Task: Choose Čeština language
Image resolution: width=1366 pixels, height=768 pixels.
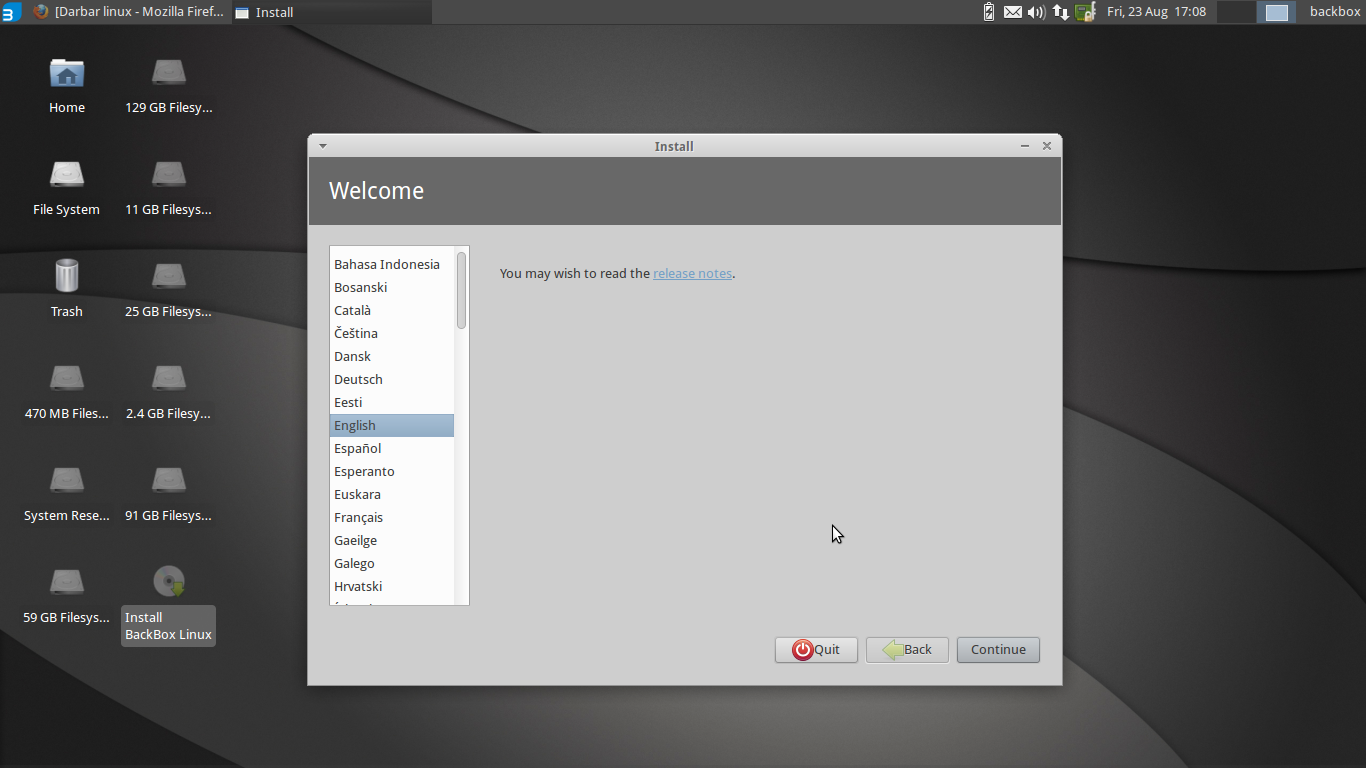Action: coord(392,333)
